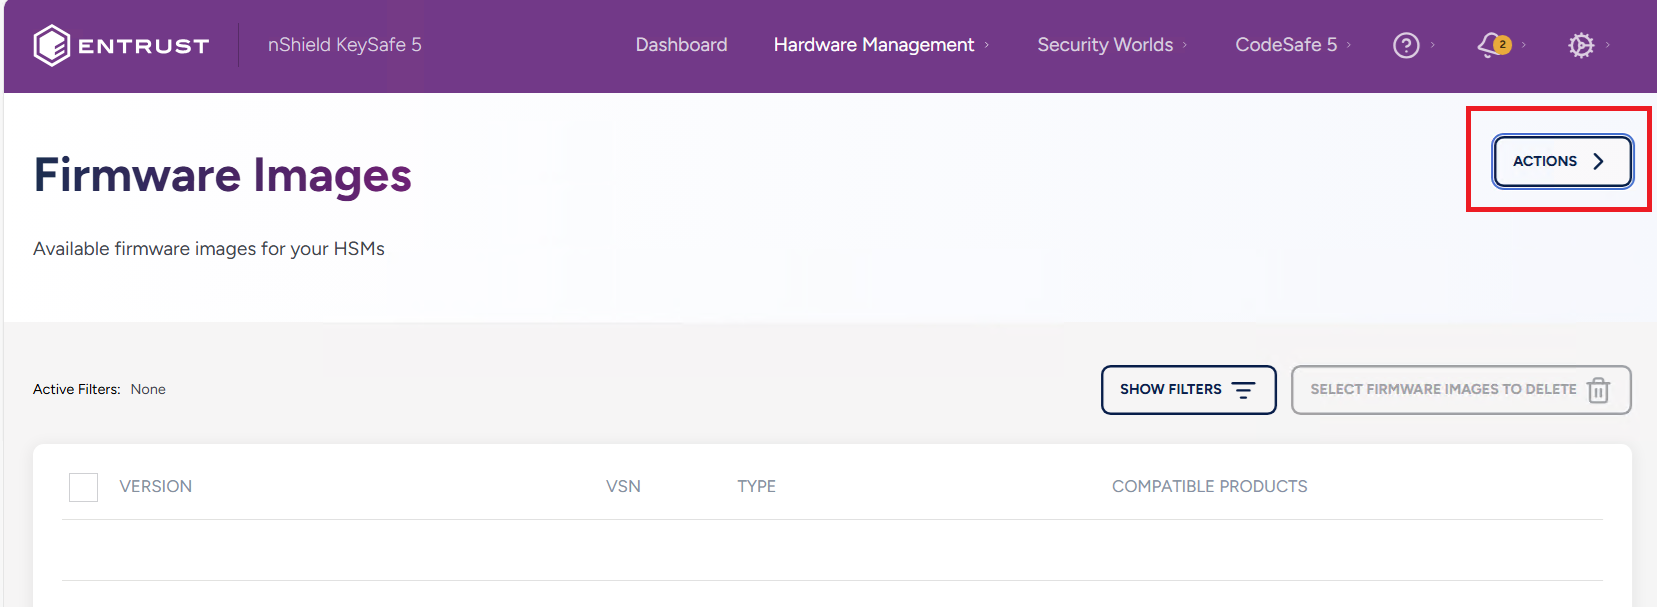Viewport: 1657px width, 607px height.
Task: Sort by the Type column header
Action: 756,487
